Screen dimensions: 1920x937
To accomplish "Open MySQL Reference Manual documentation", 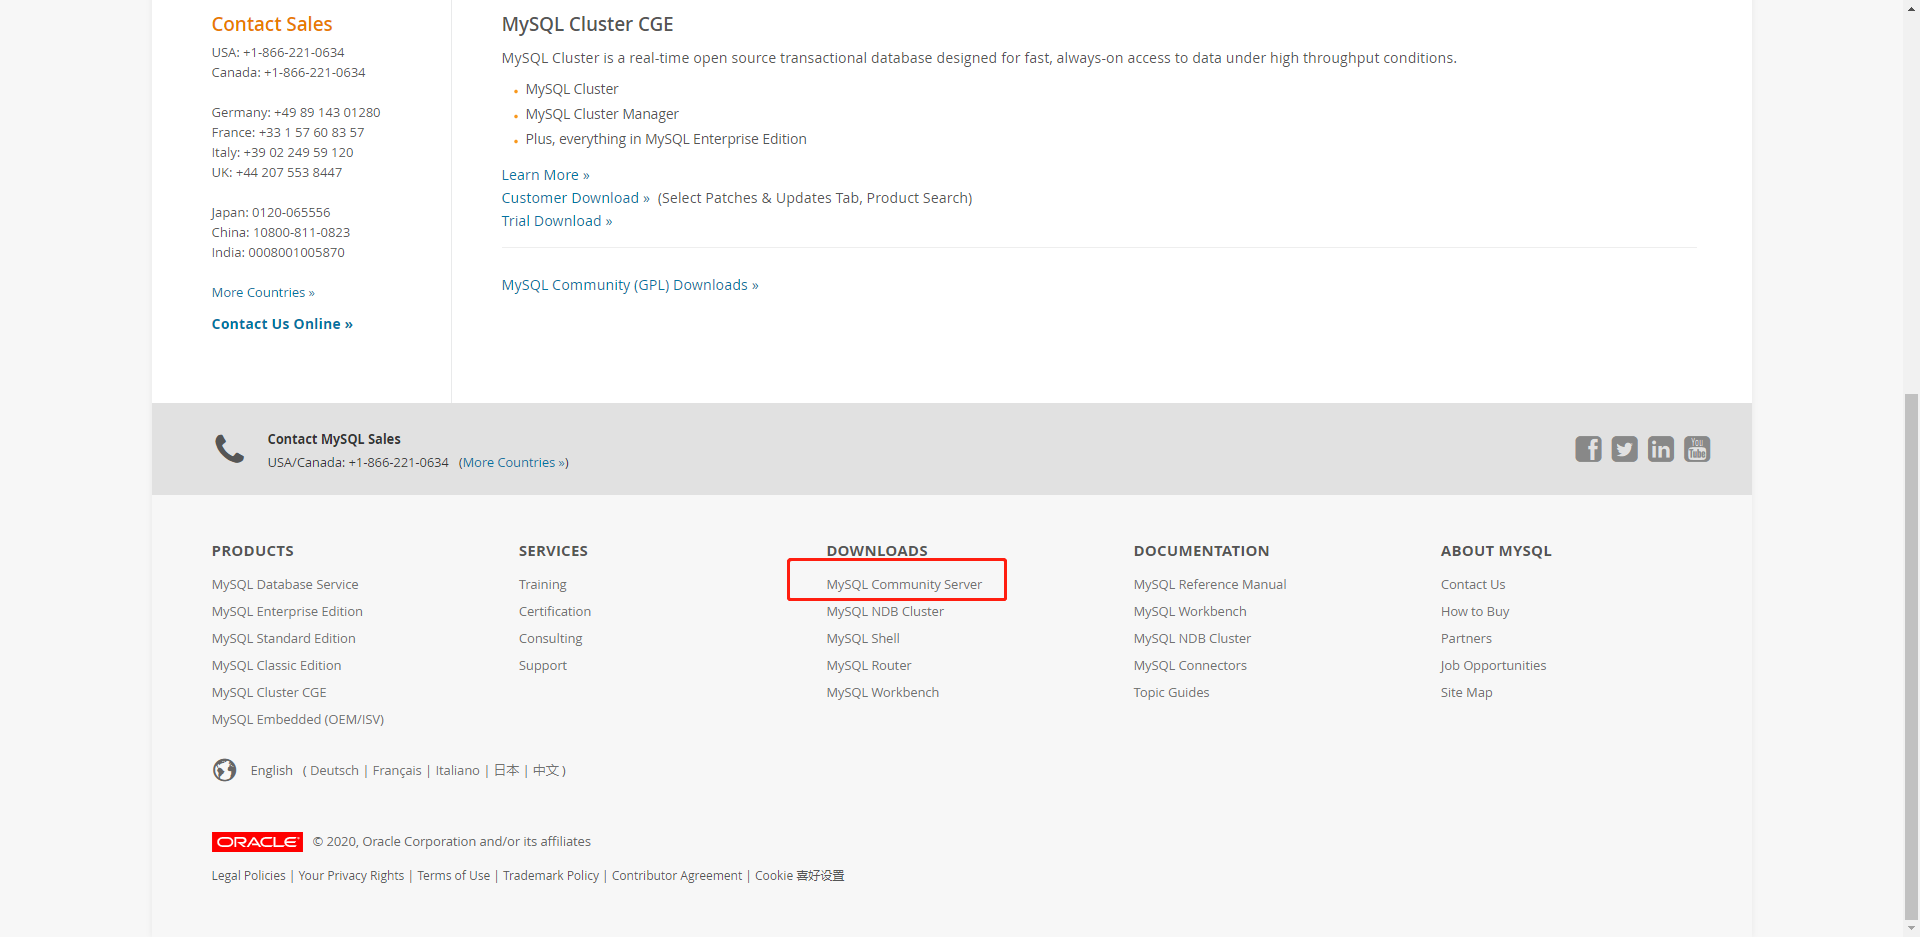I will (1210, 585).
